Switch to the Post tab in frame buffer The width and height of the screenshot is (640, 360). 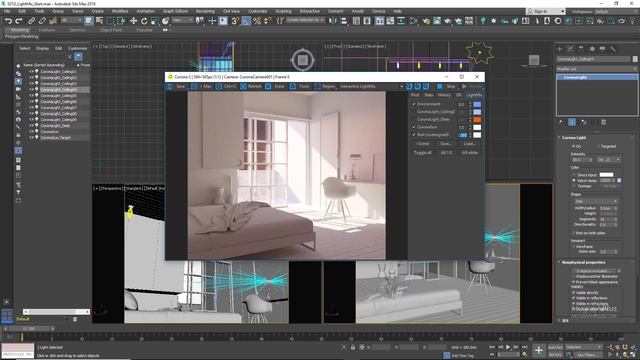[415, 95]
